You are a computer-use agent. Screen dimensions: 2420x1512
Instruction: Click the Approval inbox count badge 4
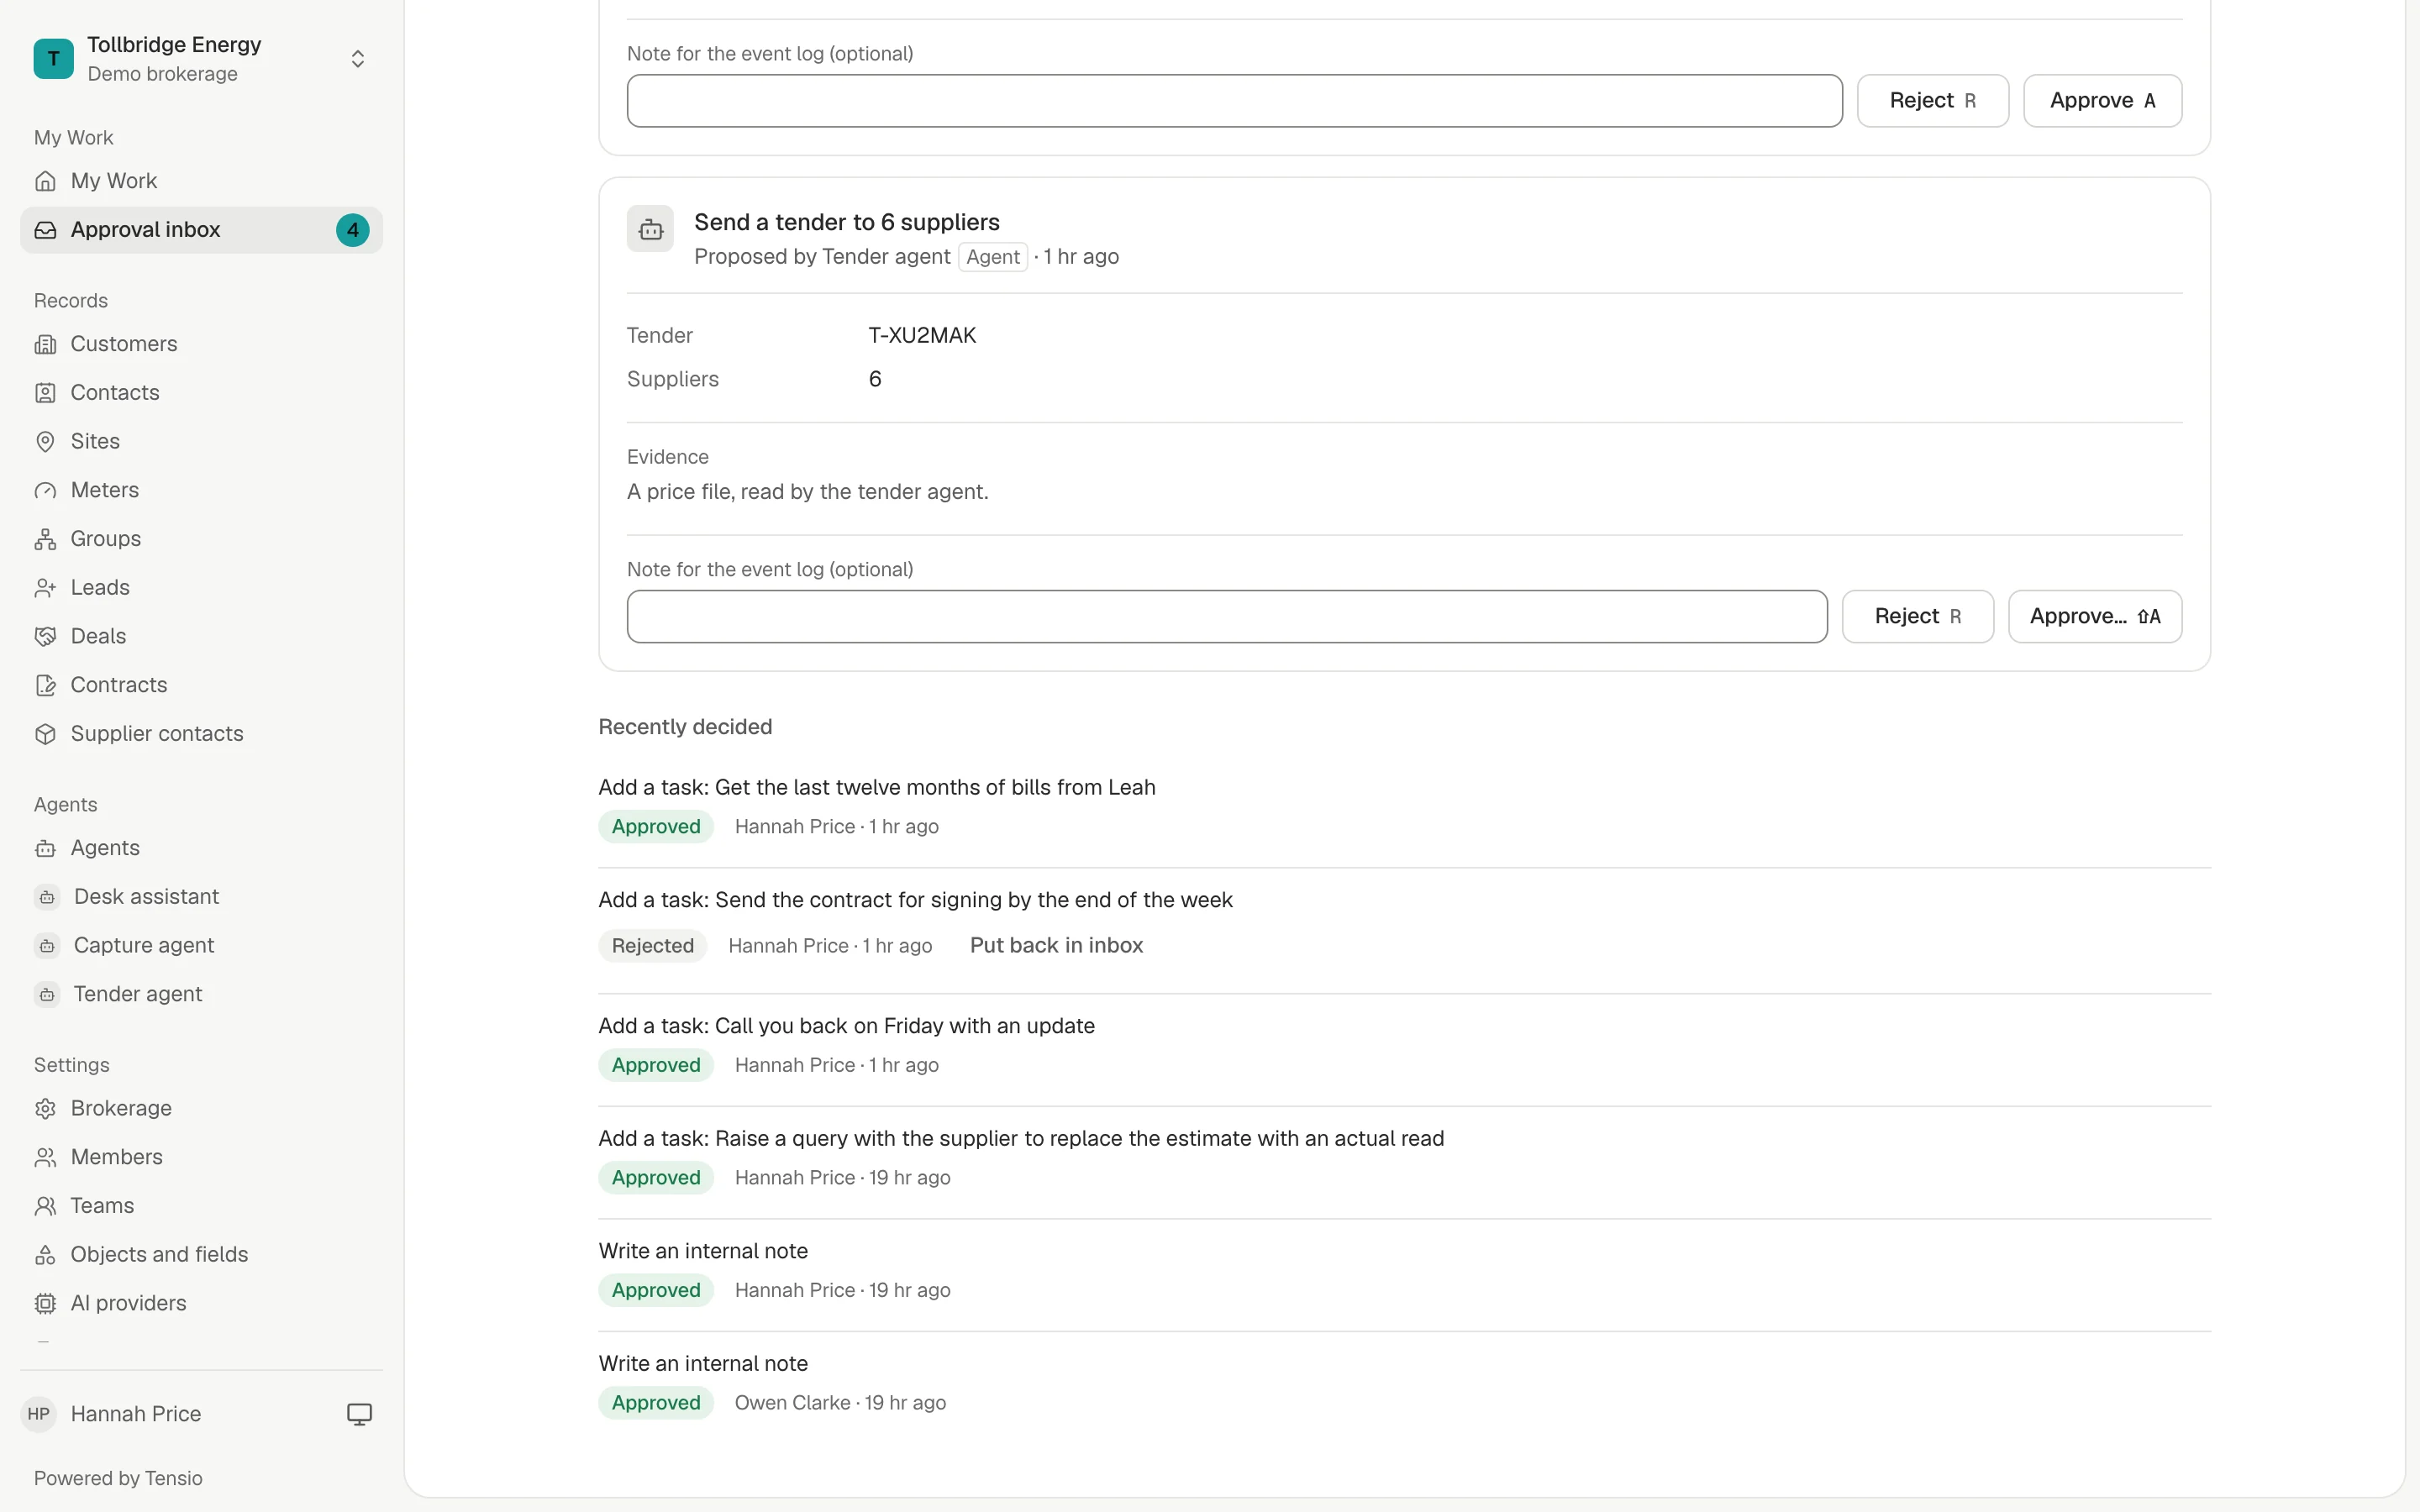[352, 230]
